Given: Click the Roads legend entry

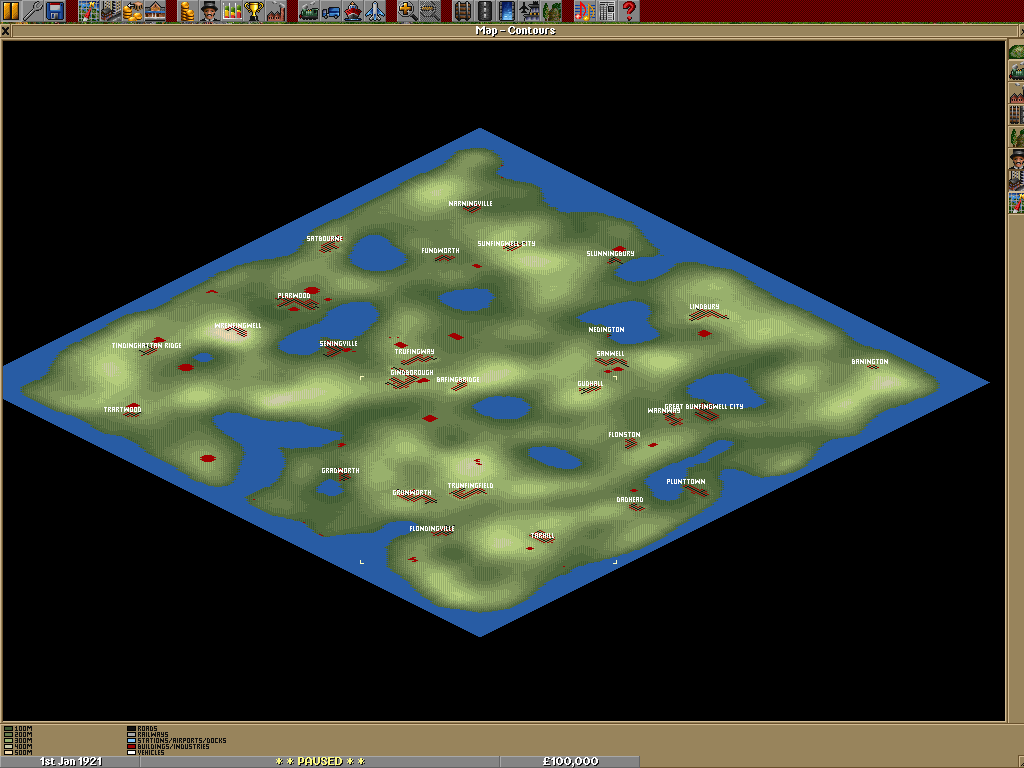Looking at the screenshot, I should 143,729.
